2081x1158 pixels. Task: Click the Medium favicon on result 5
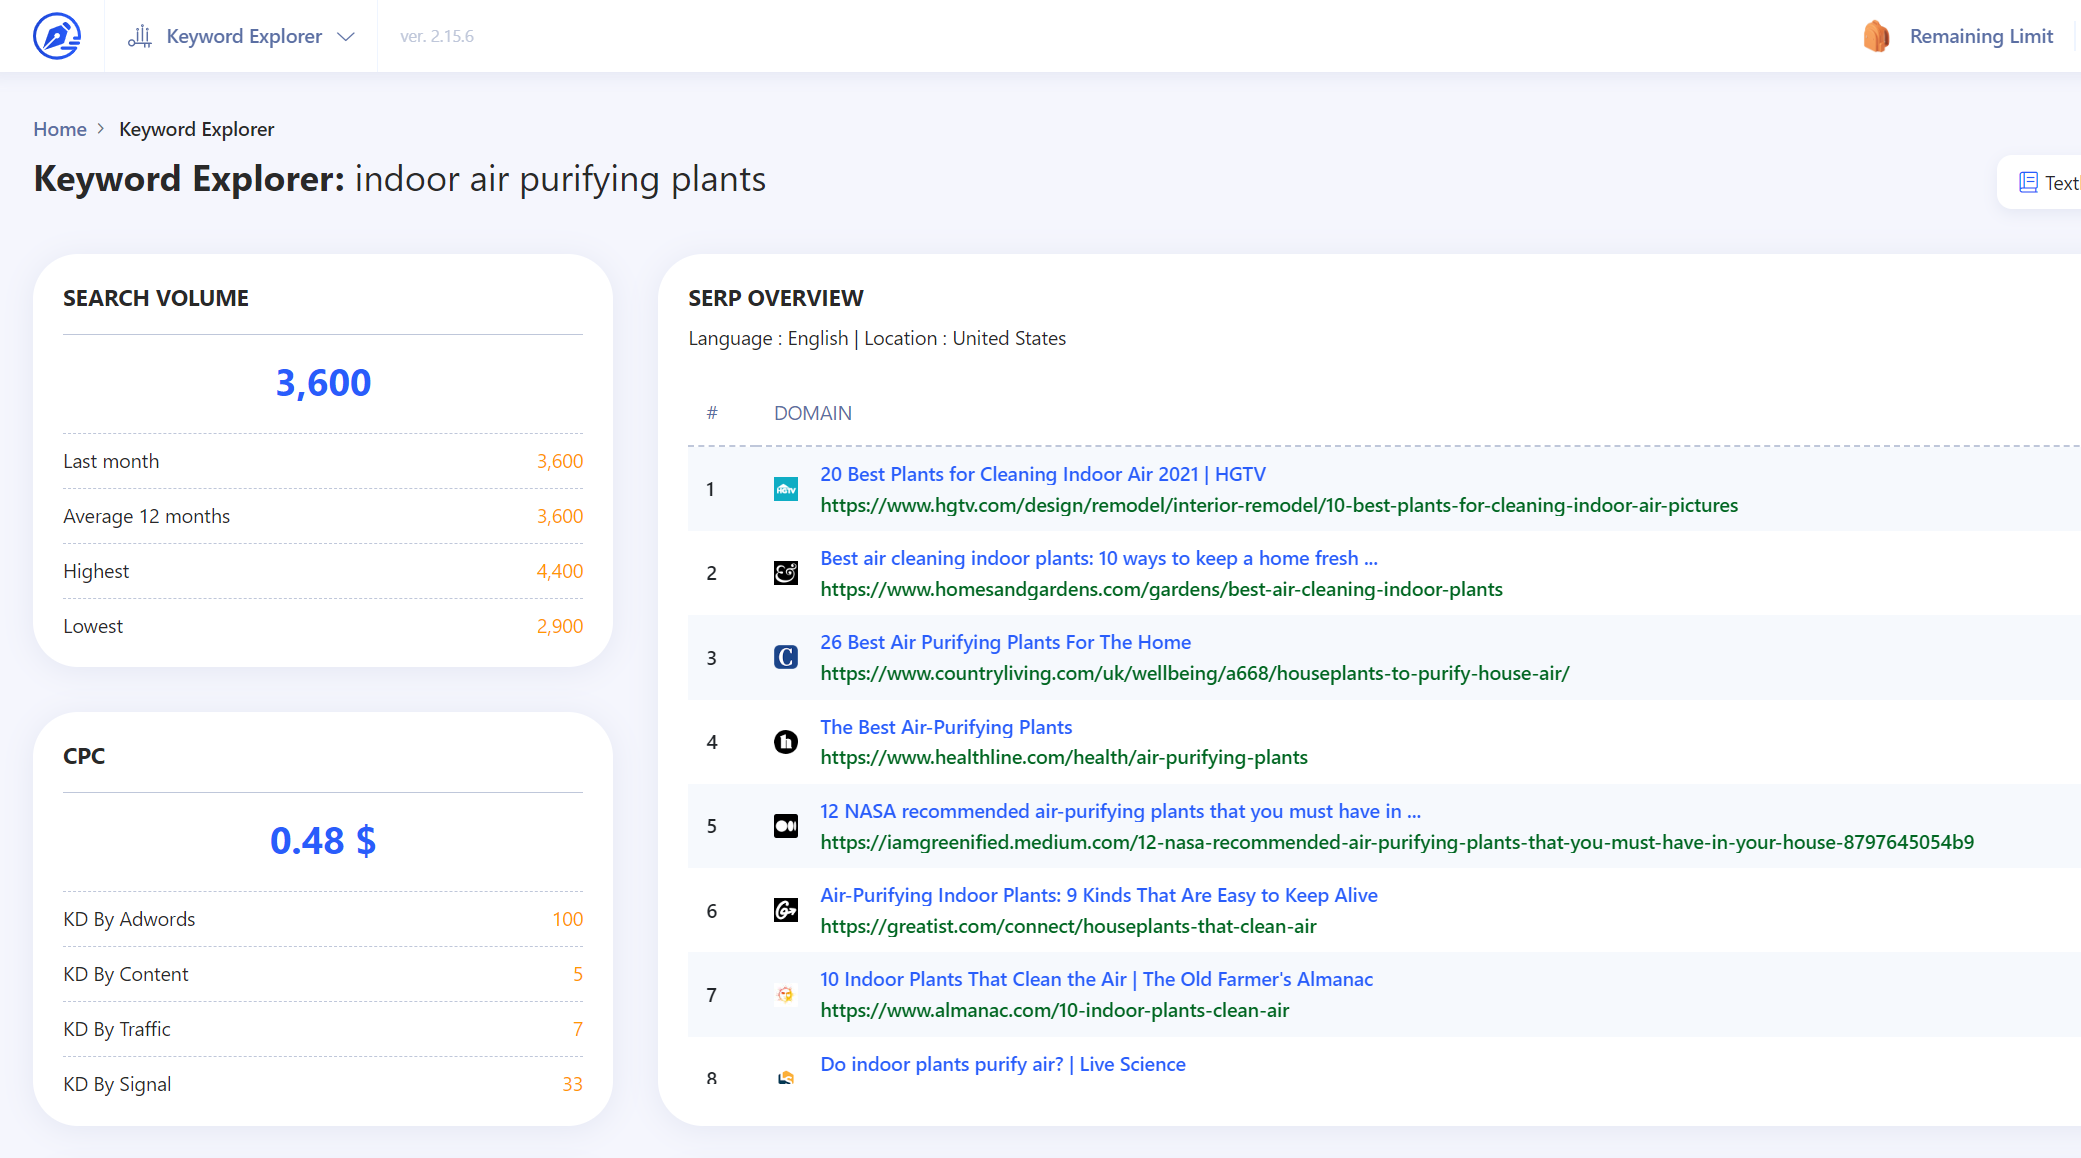tap(786, 825)
